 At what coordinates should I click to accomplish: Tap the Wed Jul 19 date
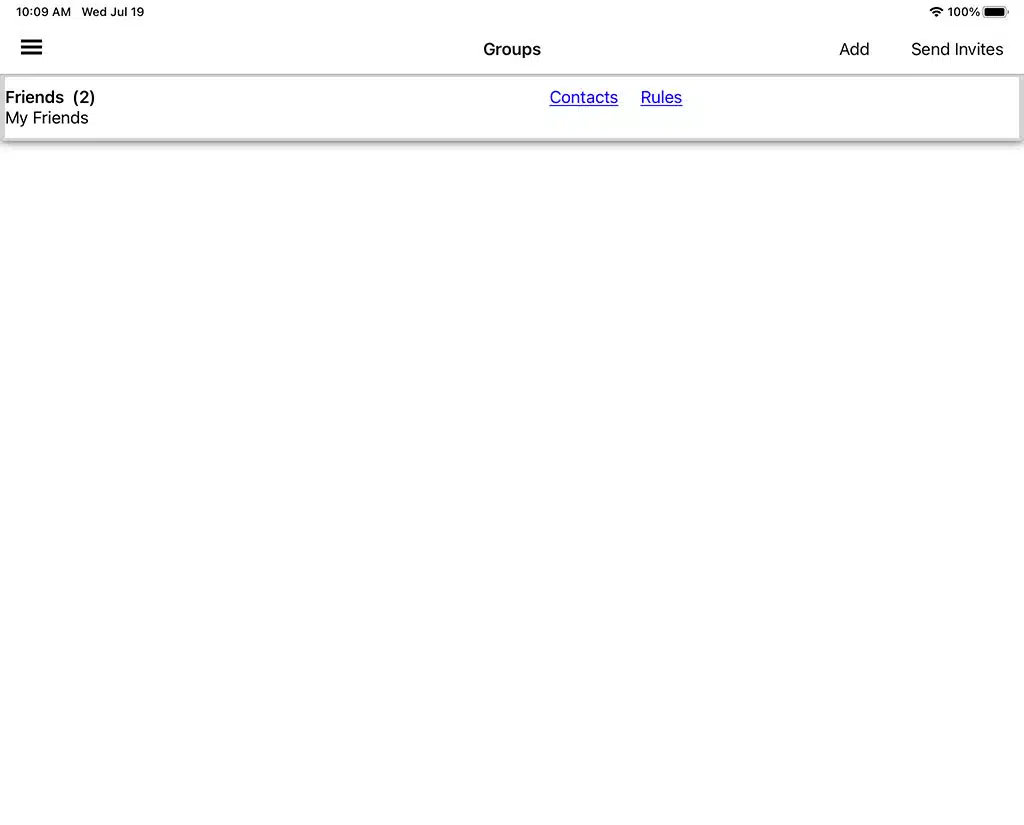click(113, 12)
